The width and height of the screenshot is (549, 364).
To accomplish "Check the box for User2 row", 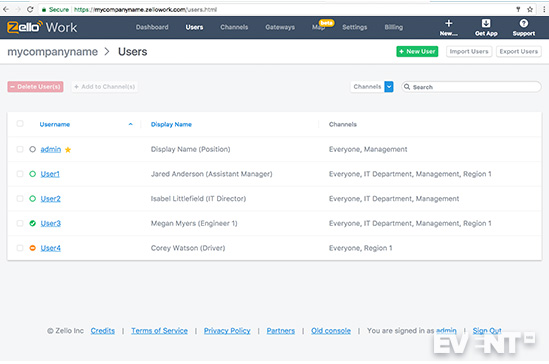I will (x=20, y=199).
